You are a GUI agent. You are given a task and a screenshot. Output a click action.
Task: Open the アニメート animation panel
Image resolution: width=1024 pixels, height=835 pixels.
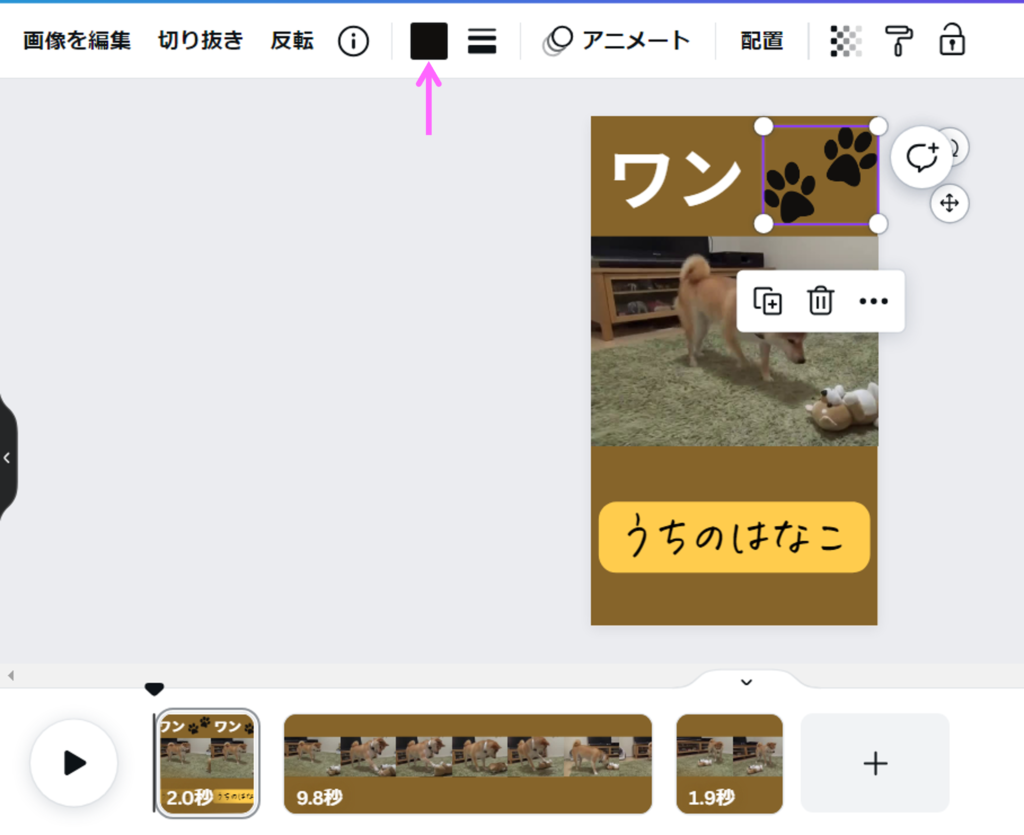tap(617, 41)
